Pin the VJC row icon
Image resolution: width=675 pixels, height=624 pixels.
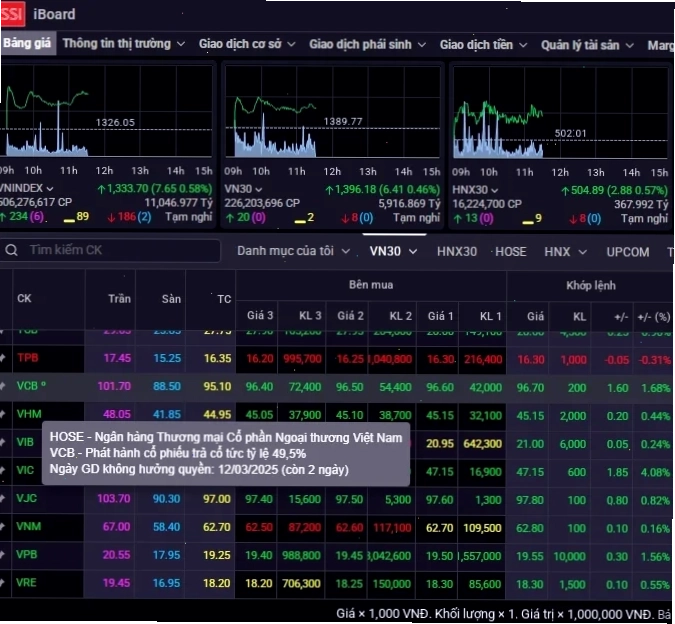click(3, 498)
